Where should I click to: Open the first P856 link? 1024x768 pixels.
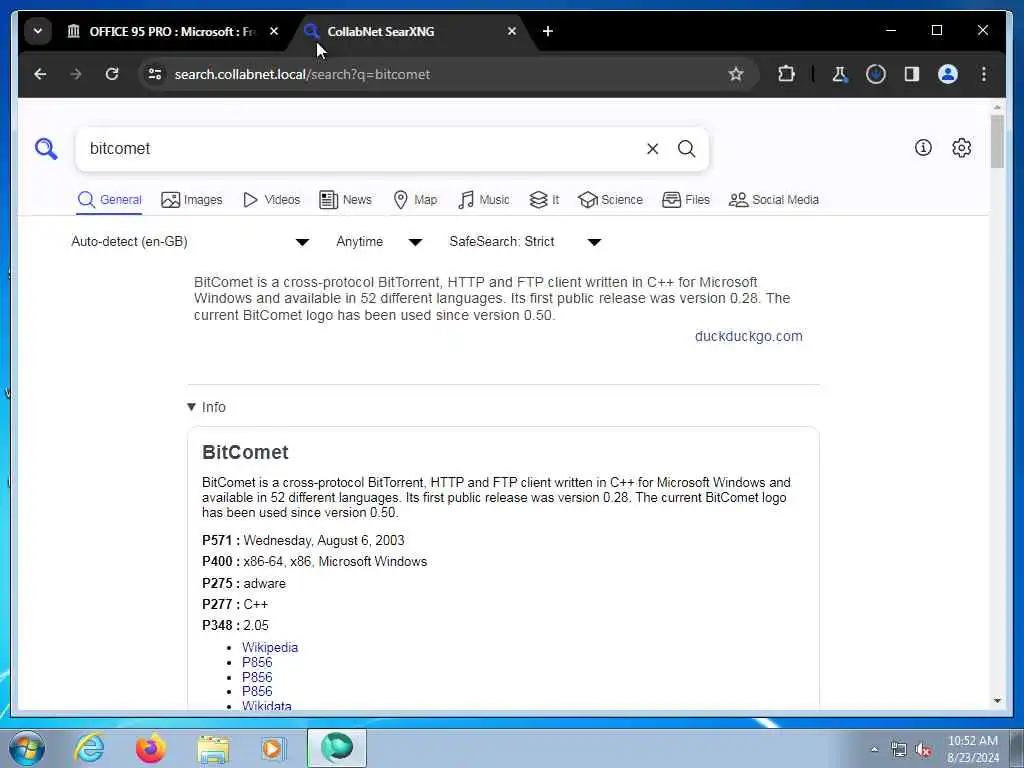click(257, 662)
